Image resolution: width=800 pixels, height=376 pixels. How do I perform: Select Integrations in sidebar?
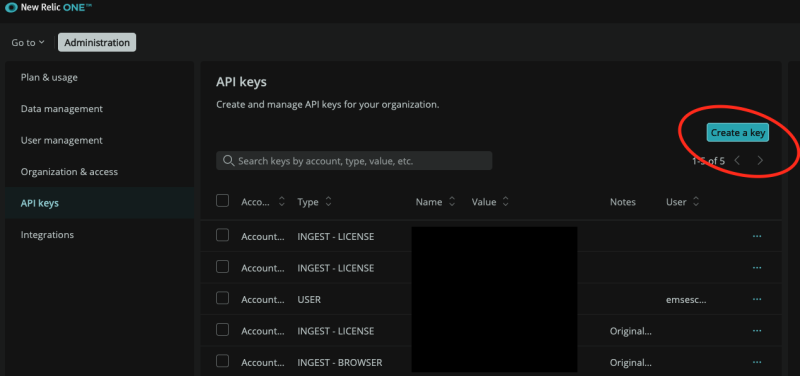click(47, 235)
